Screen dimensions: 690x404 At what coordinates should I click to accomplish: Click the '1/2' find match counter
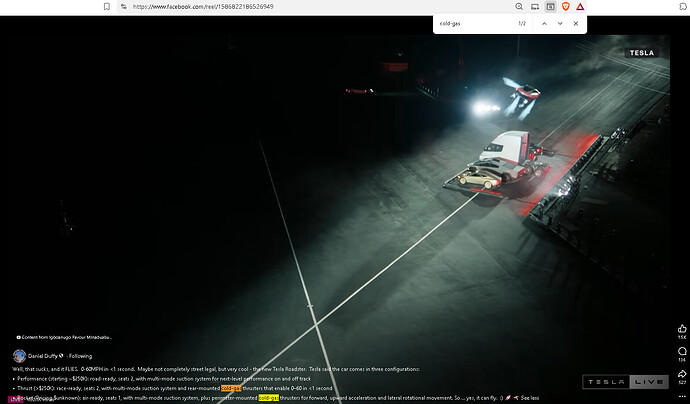click(x=522, y=23)
